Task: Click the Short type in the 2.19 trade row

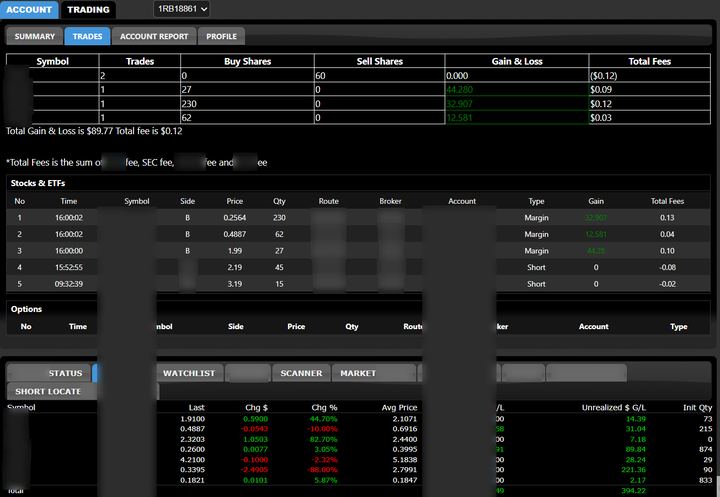Action: point(536,267)
